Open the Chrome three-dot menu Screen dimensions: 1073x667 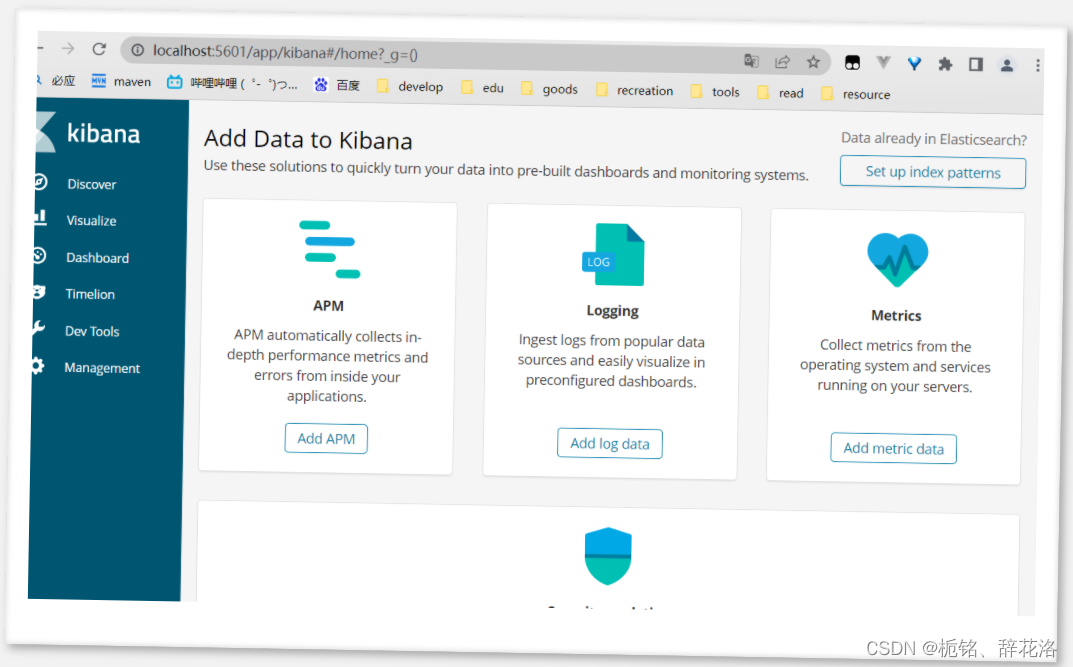(1037, 65)
